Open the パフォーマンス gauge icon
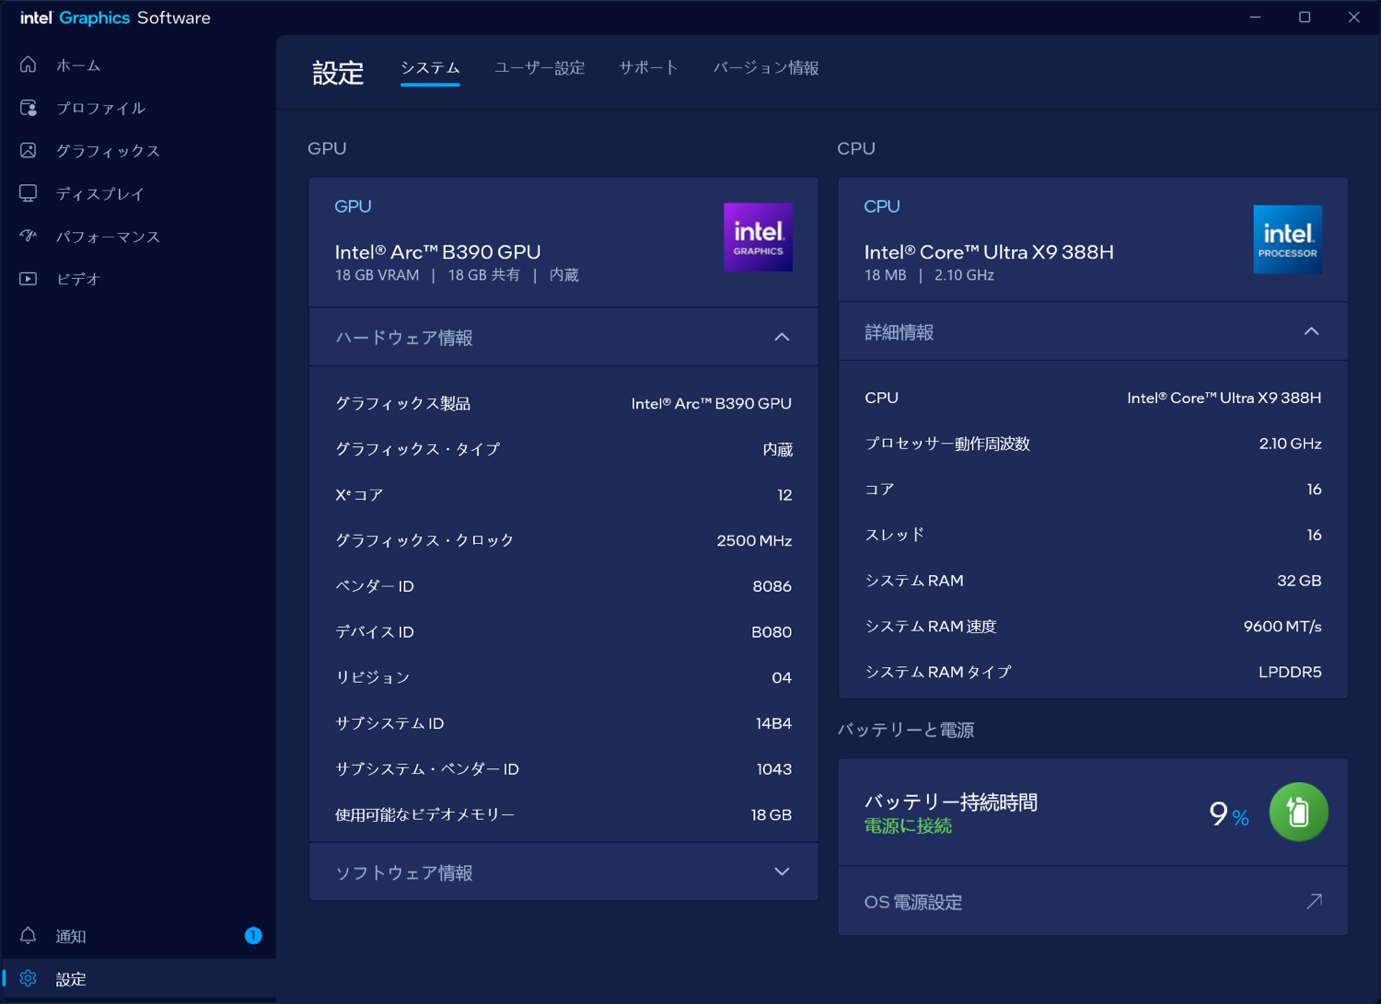The image size is (1381, 1004). (x=28, y=236)
